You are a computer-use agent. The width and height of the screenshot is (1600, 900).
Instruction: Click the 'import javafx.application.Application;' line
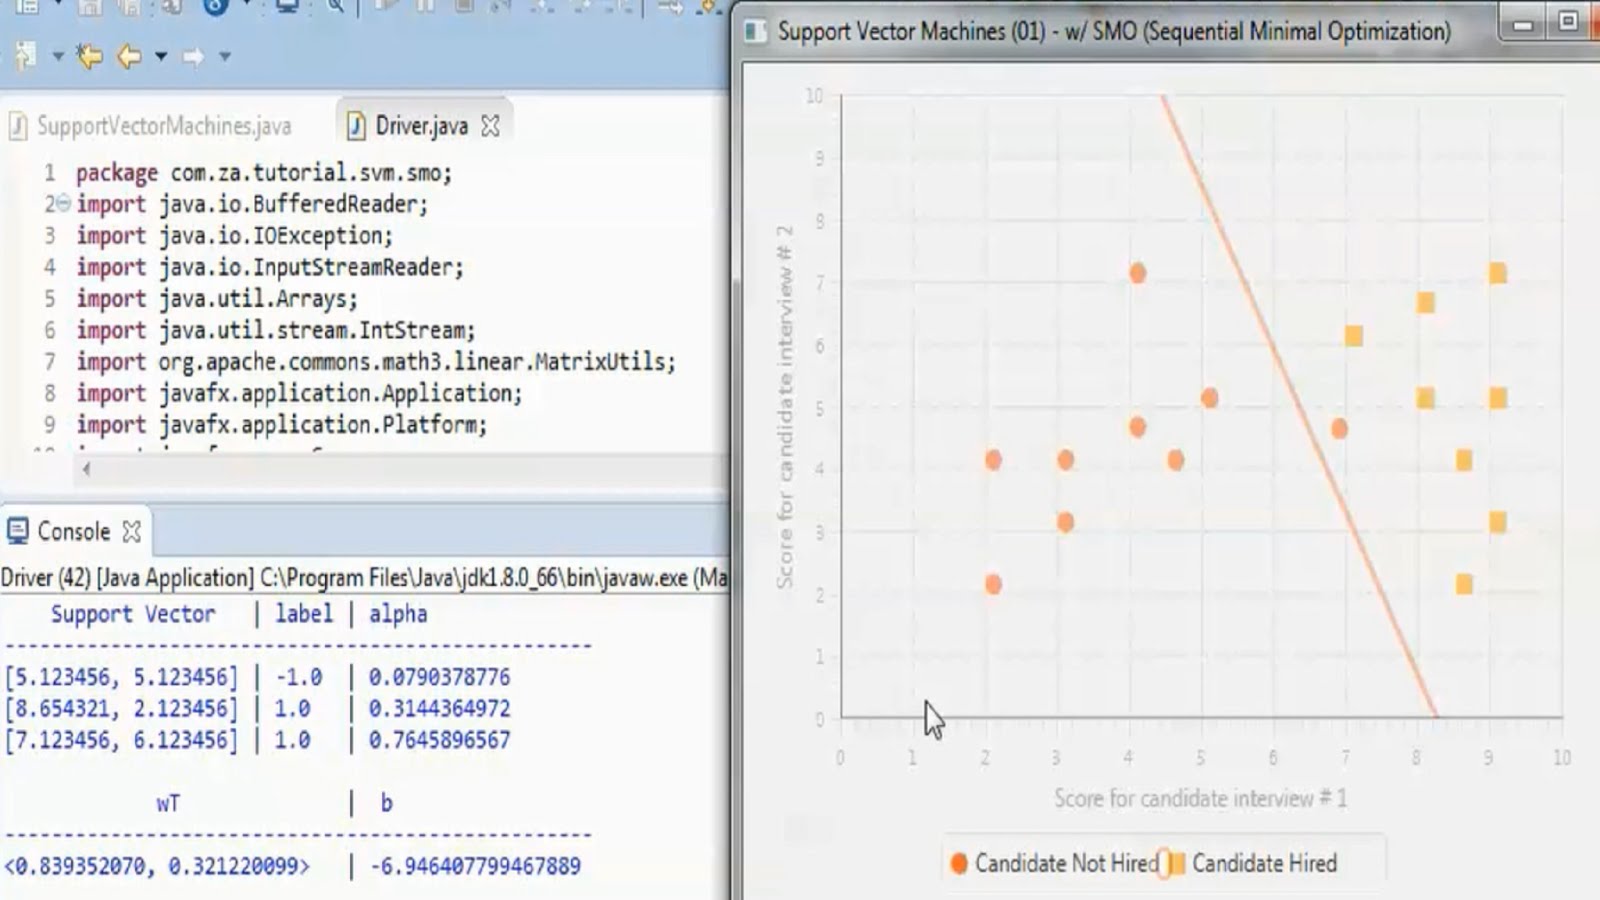(299, 393)
